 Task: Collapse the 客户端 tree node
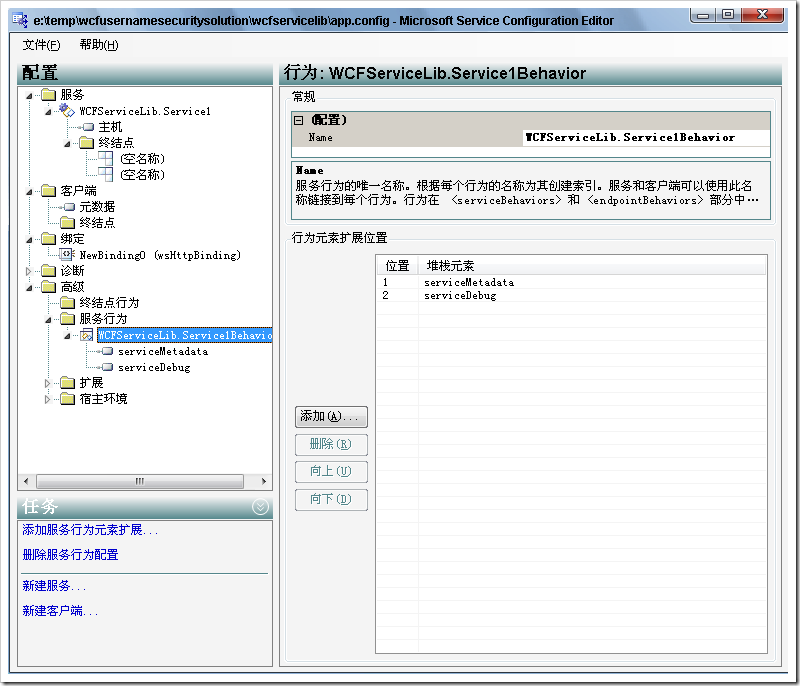click(29, 192)
